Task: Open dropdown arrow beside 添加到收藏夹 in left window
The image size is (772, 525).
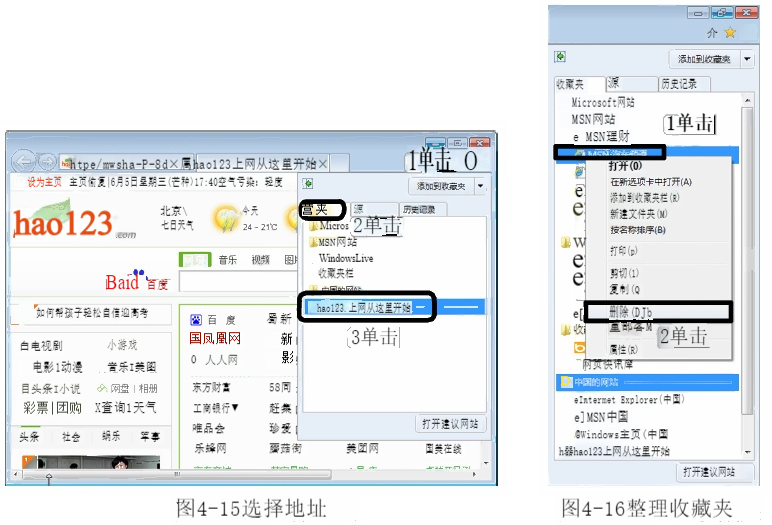Action: [x=481, y=186]
